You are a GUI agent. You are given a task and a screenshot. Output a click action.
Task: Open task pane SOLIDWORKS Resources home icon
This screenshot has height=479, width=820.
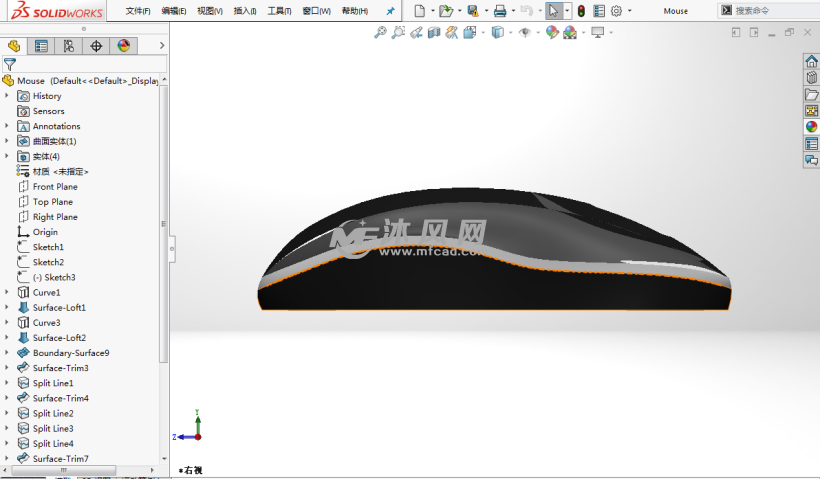[x=811, y=61]
